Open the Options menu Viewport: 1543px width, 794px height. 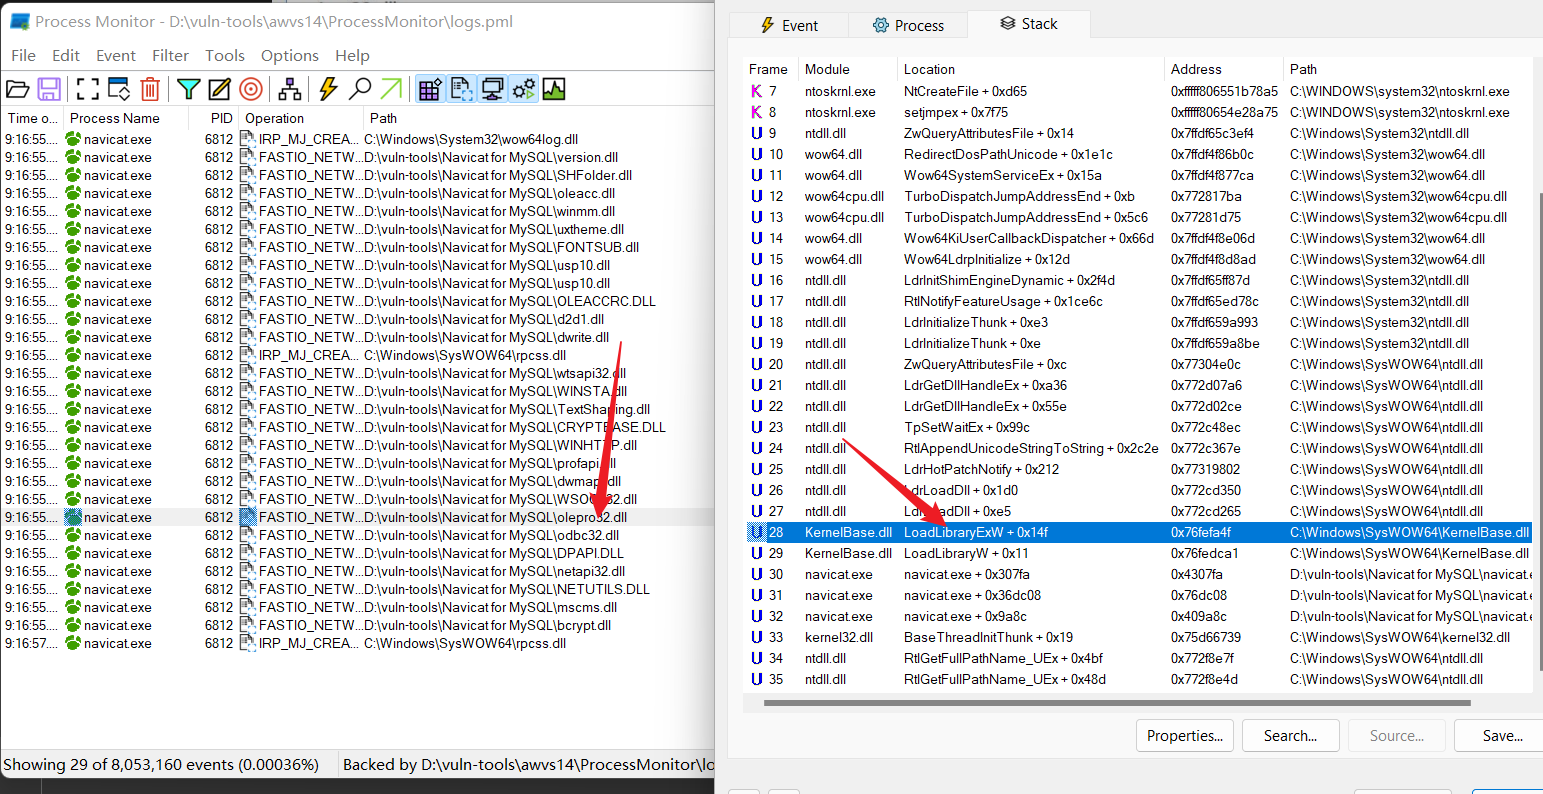pos(290,56)
